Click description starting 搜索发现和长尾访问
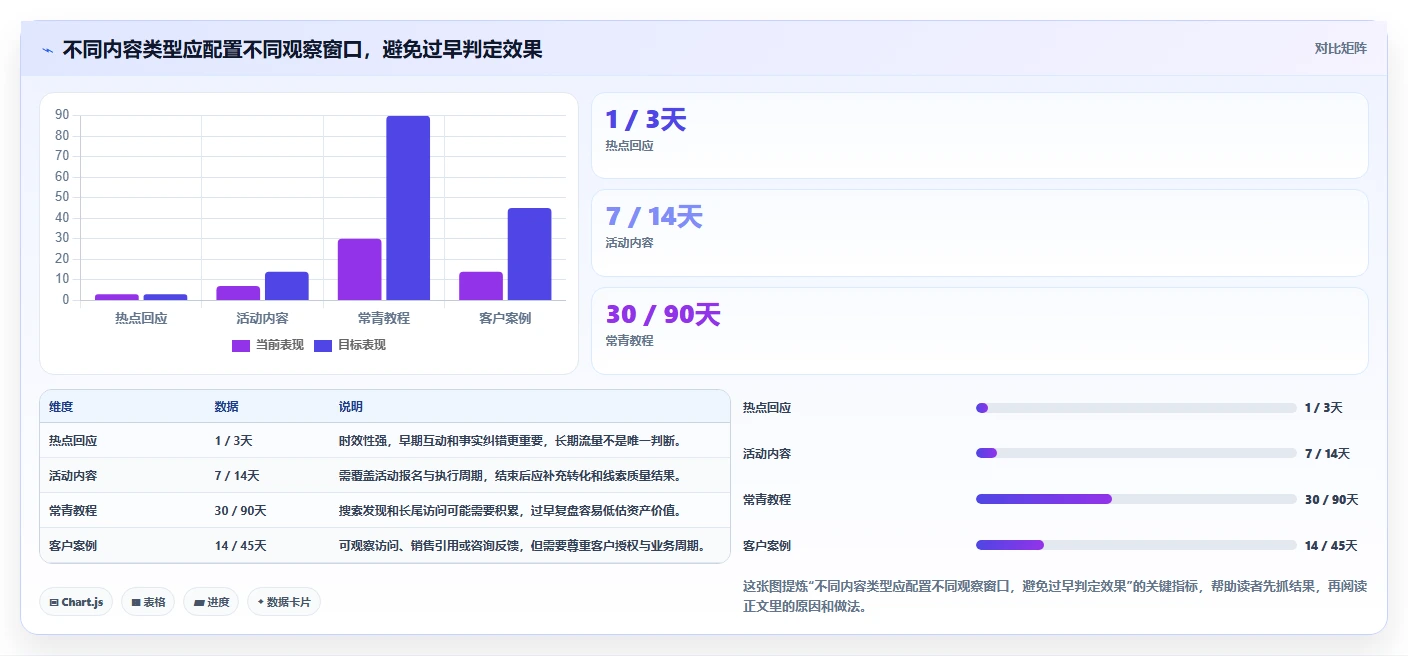 pos(511,511)
